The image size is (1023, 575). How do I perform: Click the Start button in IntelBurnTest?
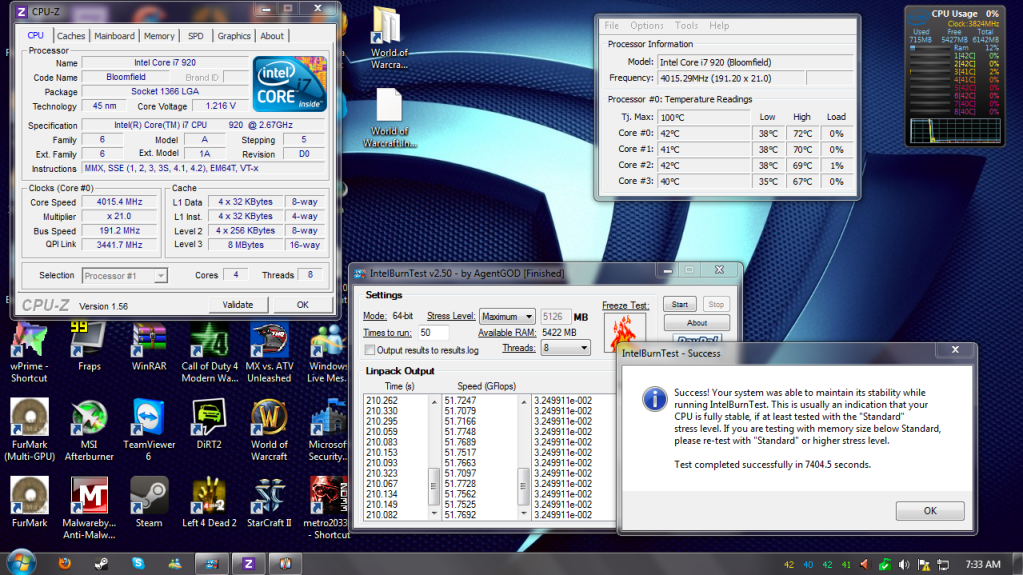click(x=680, y=304)
